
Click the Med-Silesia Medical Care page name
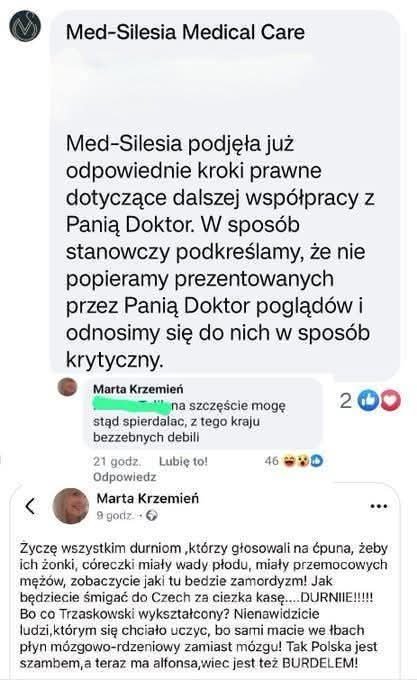click(x=185, y=32)
